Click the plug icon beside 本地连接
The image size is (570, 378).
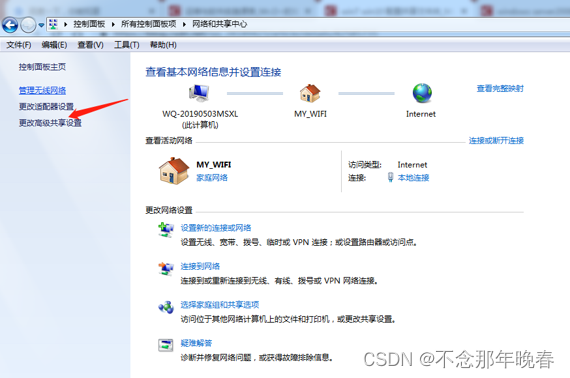coord(390,177)
